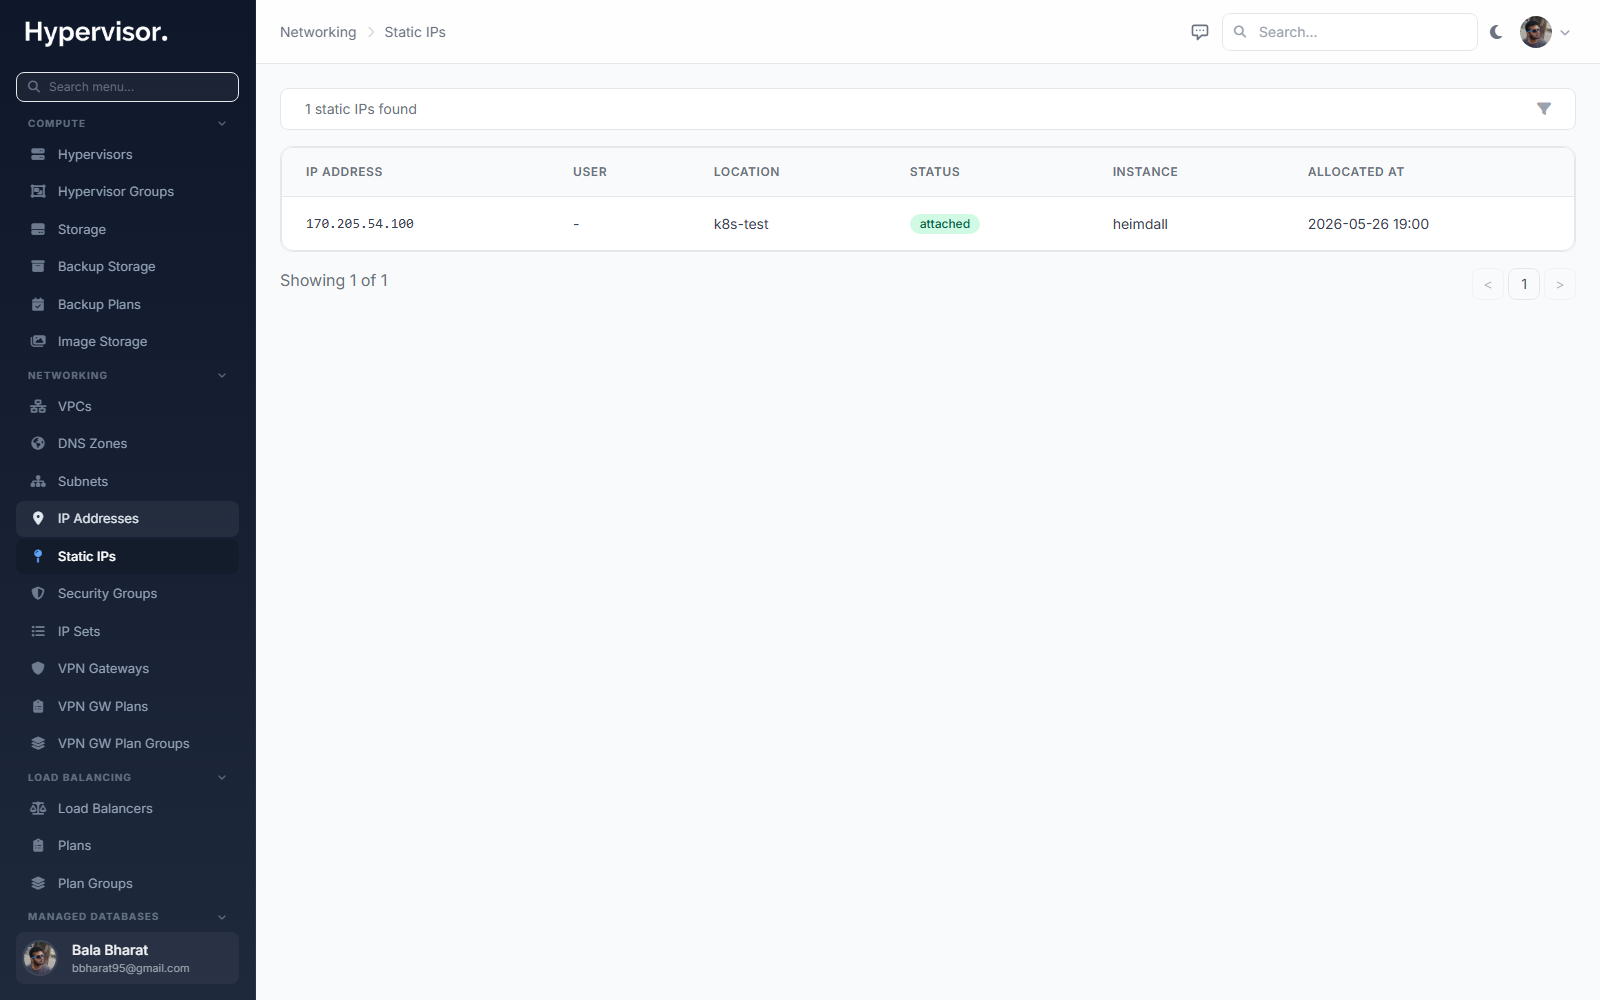The height and width of the screenshot is (1000, 1600).
Task: Go to previous page of results
Action: (x=1488, y=284)
